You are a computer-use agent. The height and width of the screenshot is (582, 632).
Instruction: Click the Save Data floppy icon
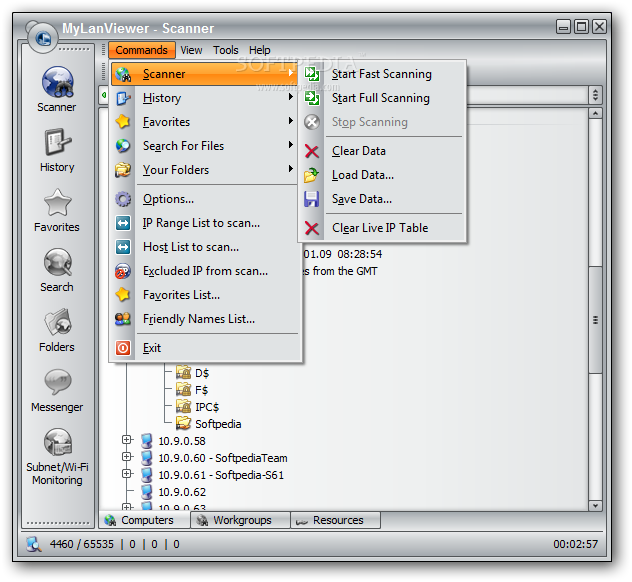click(x=312, y=199)
